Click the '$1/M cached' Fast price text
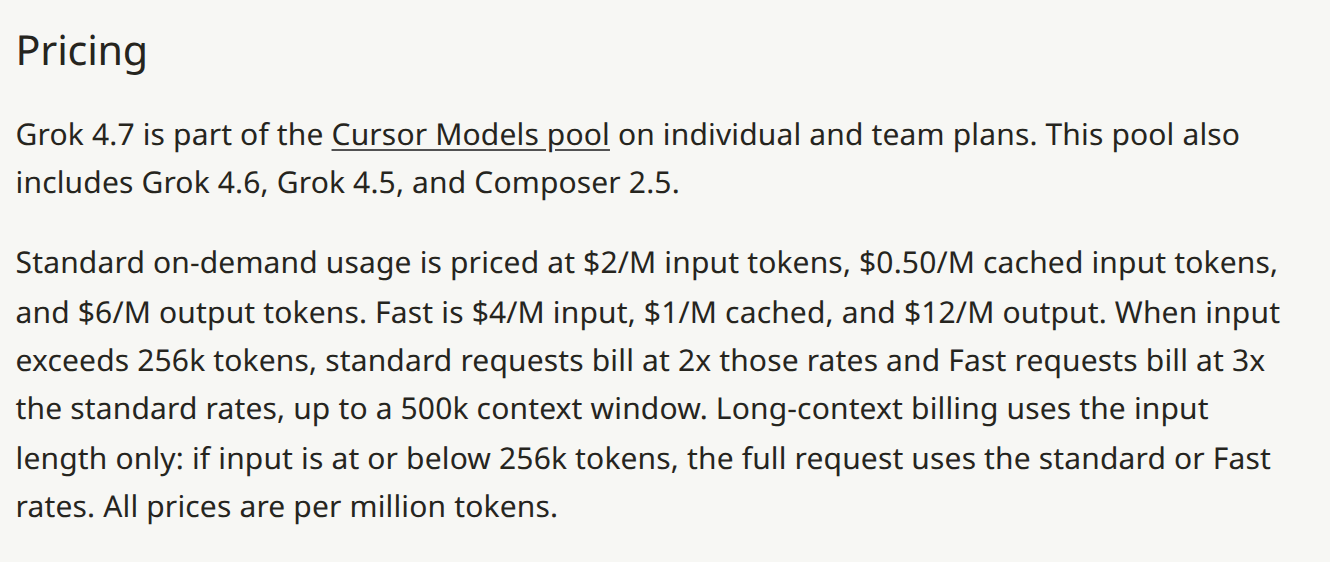Screen dimensions: 1330x562 pos(736,313)
